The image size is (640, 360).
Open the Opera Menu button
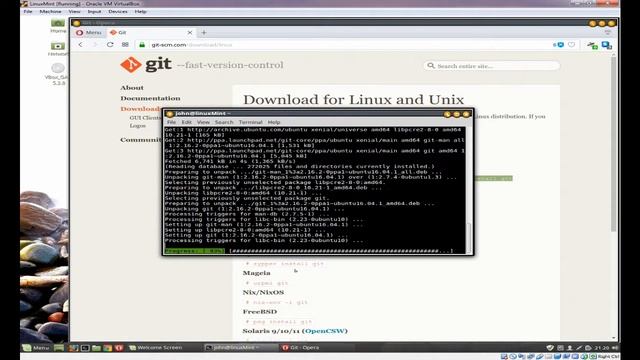pos(89,32)
